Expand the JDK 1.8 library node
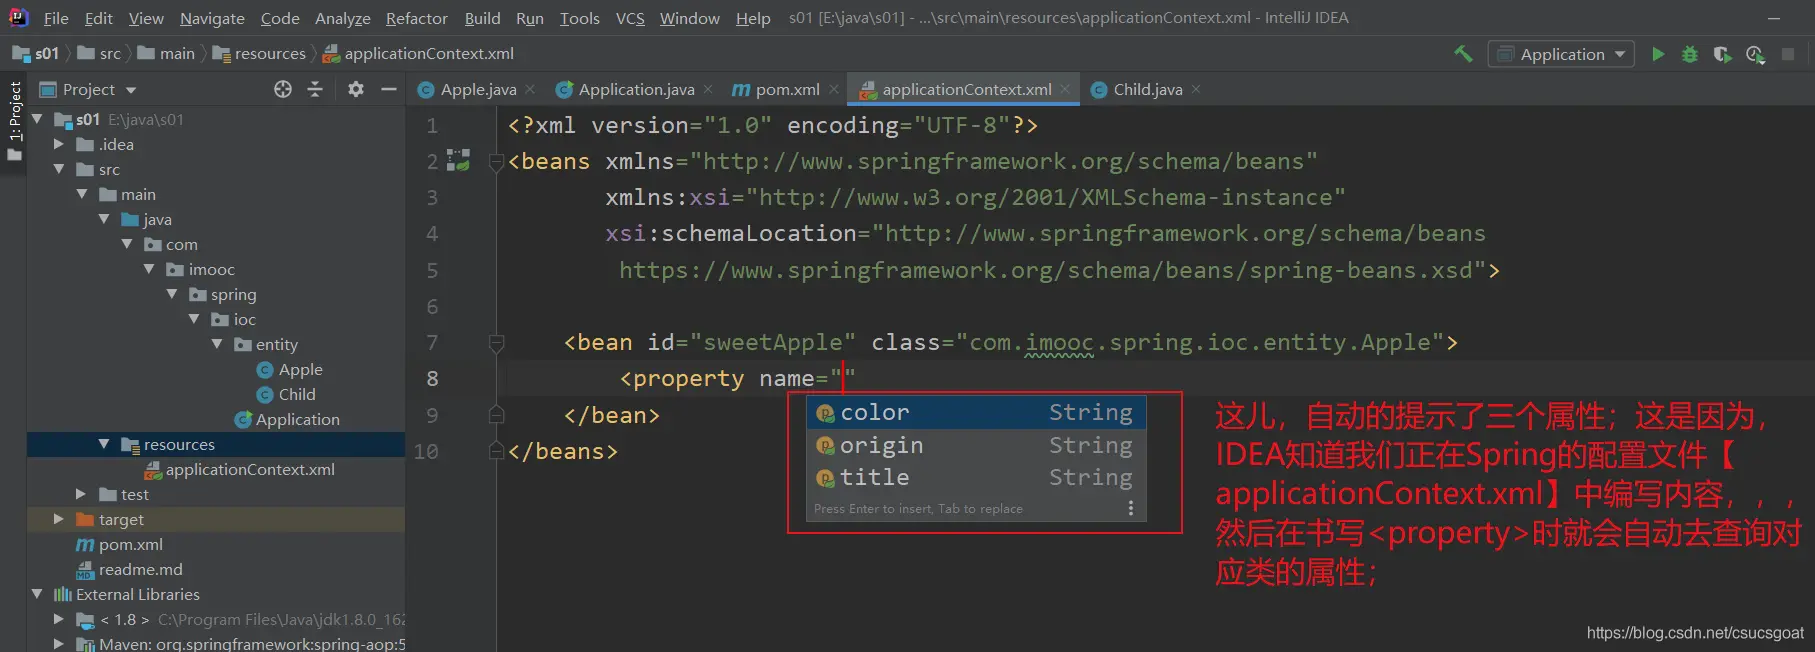Viewport: 1815px width, 652px height. point(59,619)
